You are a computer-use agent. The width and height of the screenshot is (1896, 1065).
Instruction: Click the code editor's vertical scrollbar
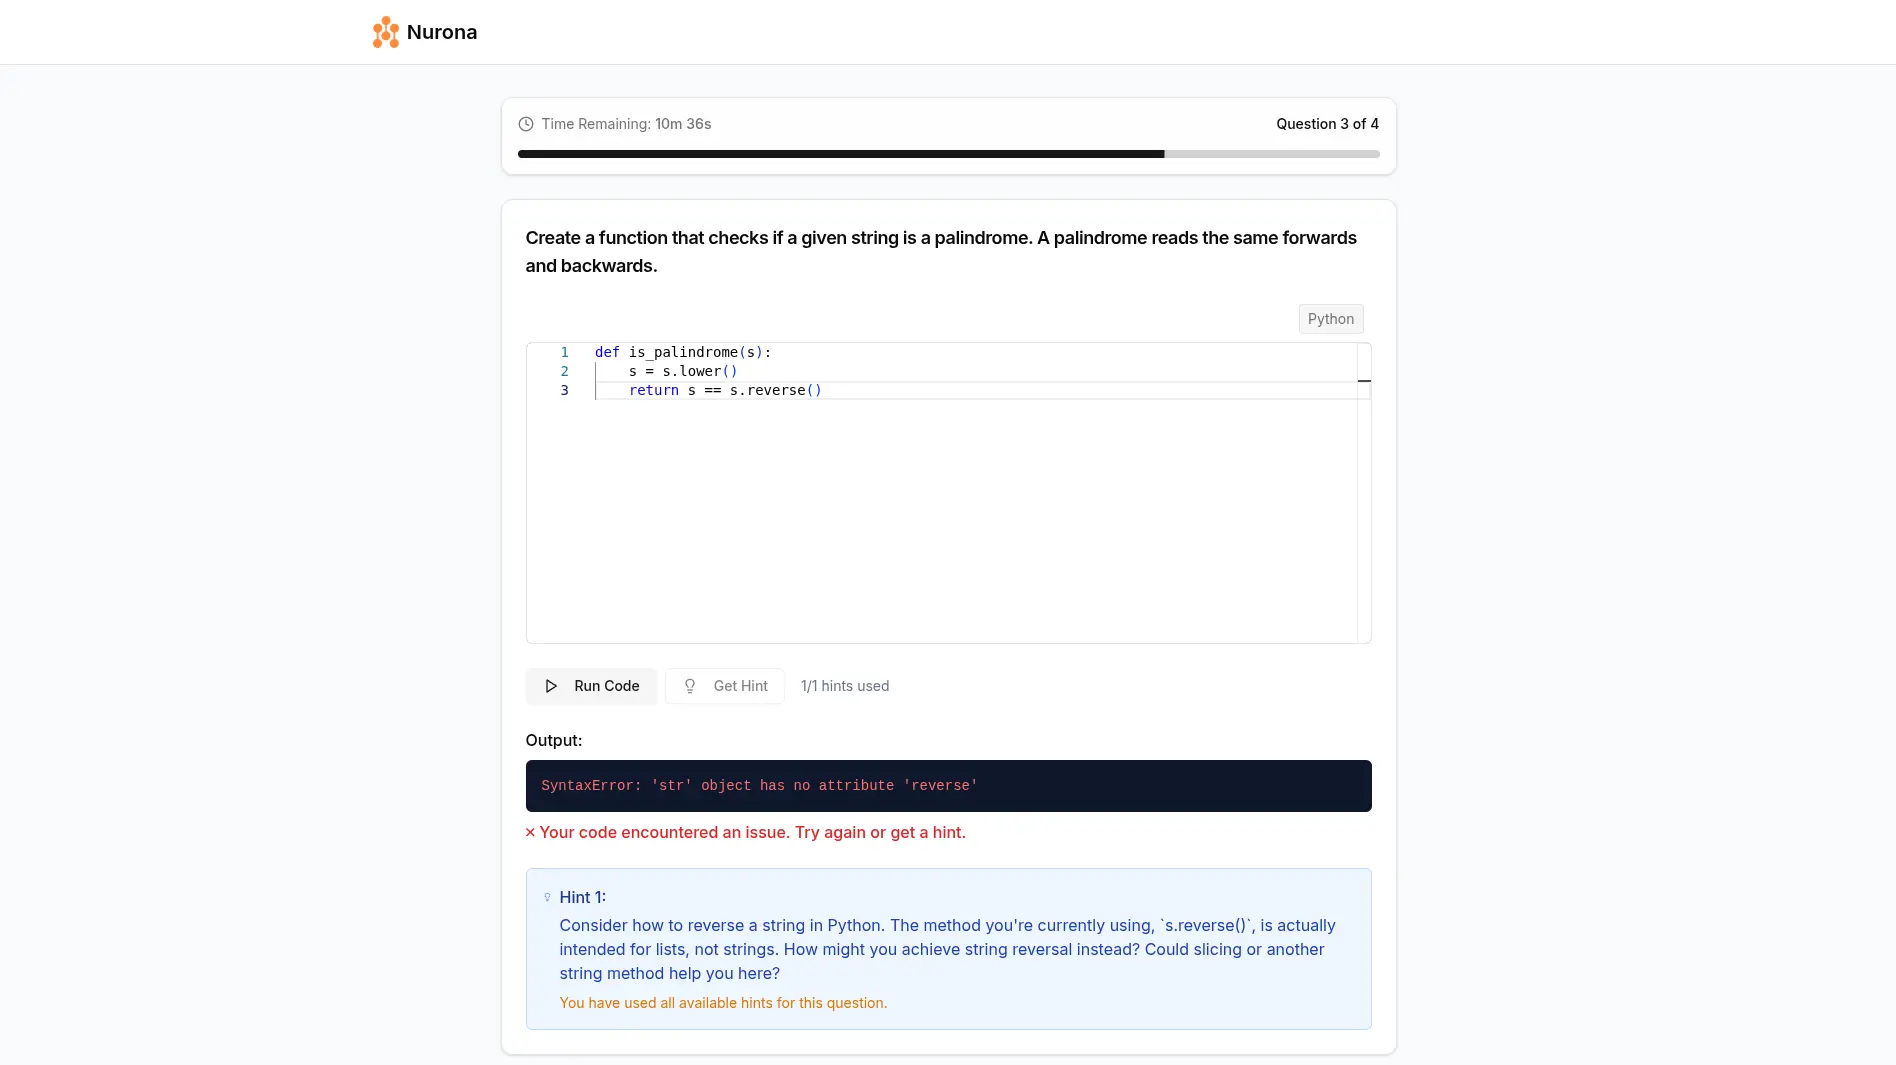1364,493
